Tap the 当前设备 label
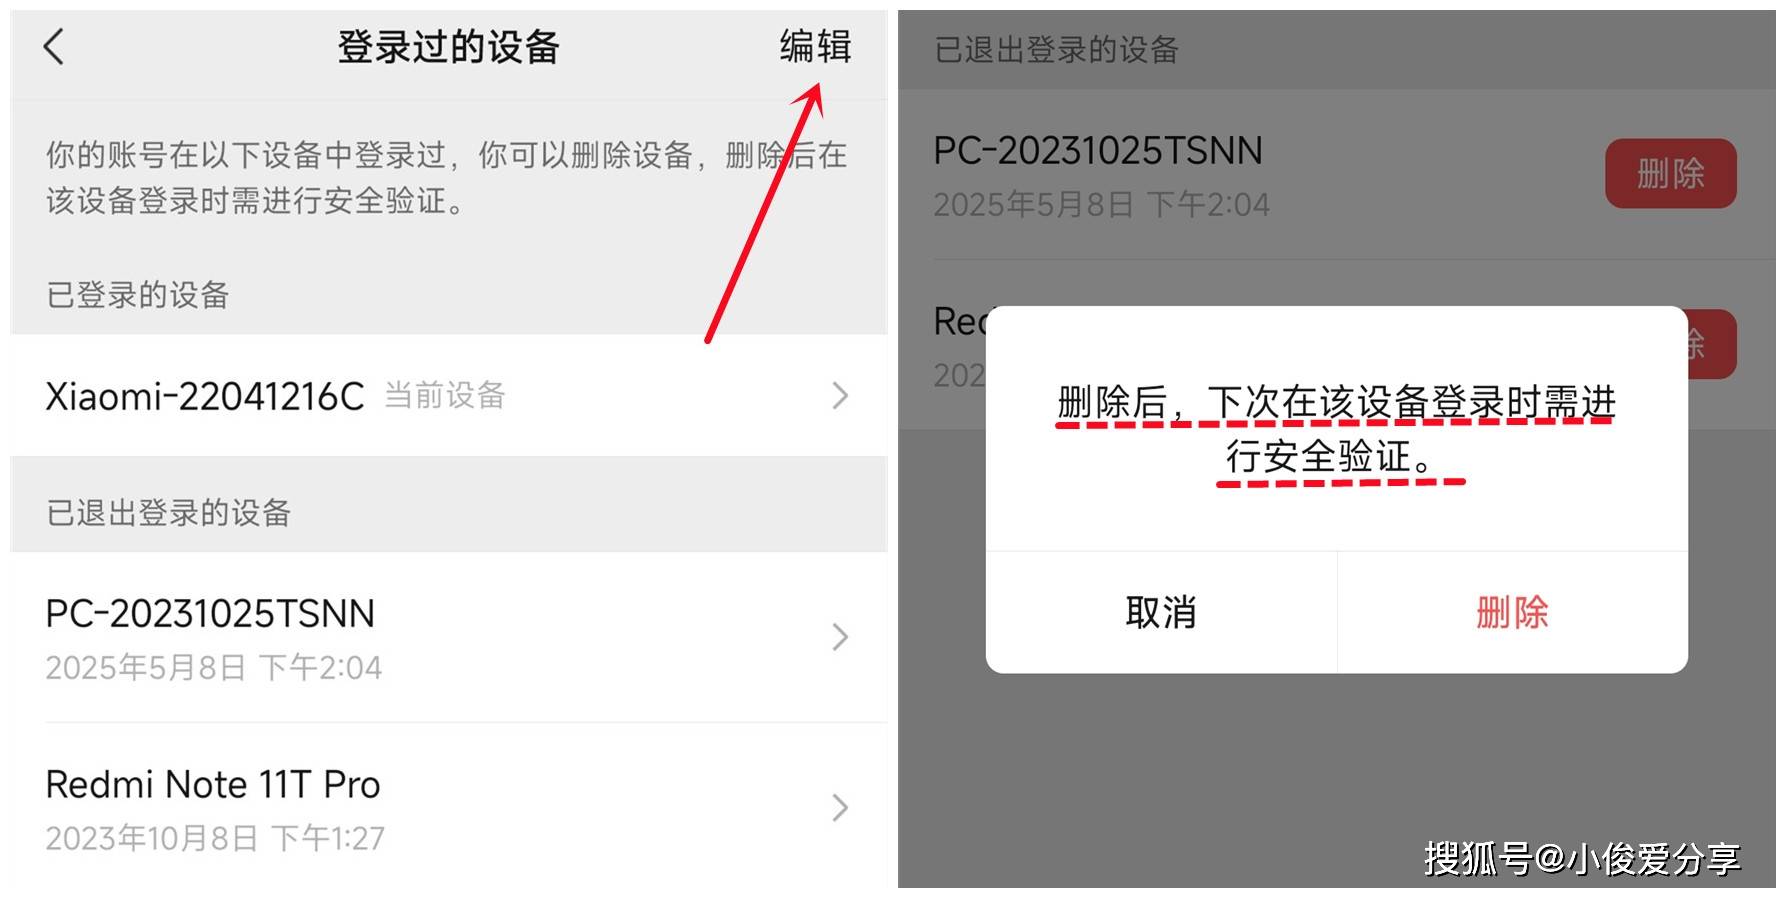Viewport: 1786px width, 898px height. tap(445, 395)
